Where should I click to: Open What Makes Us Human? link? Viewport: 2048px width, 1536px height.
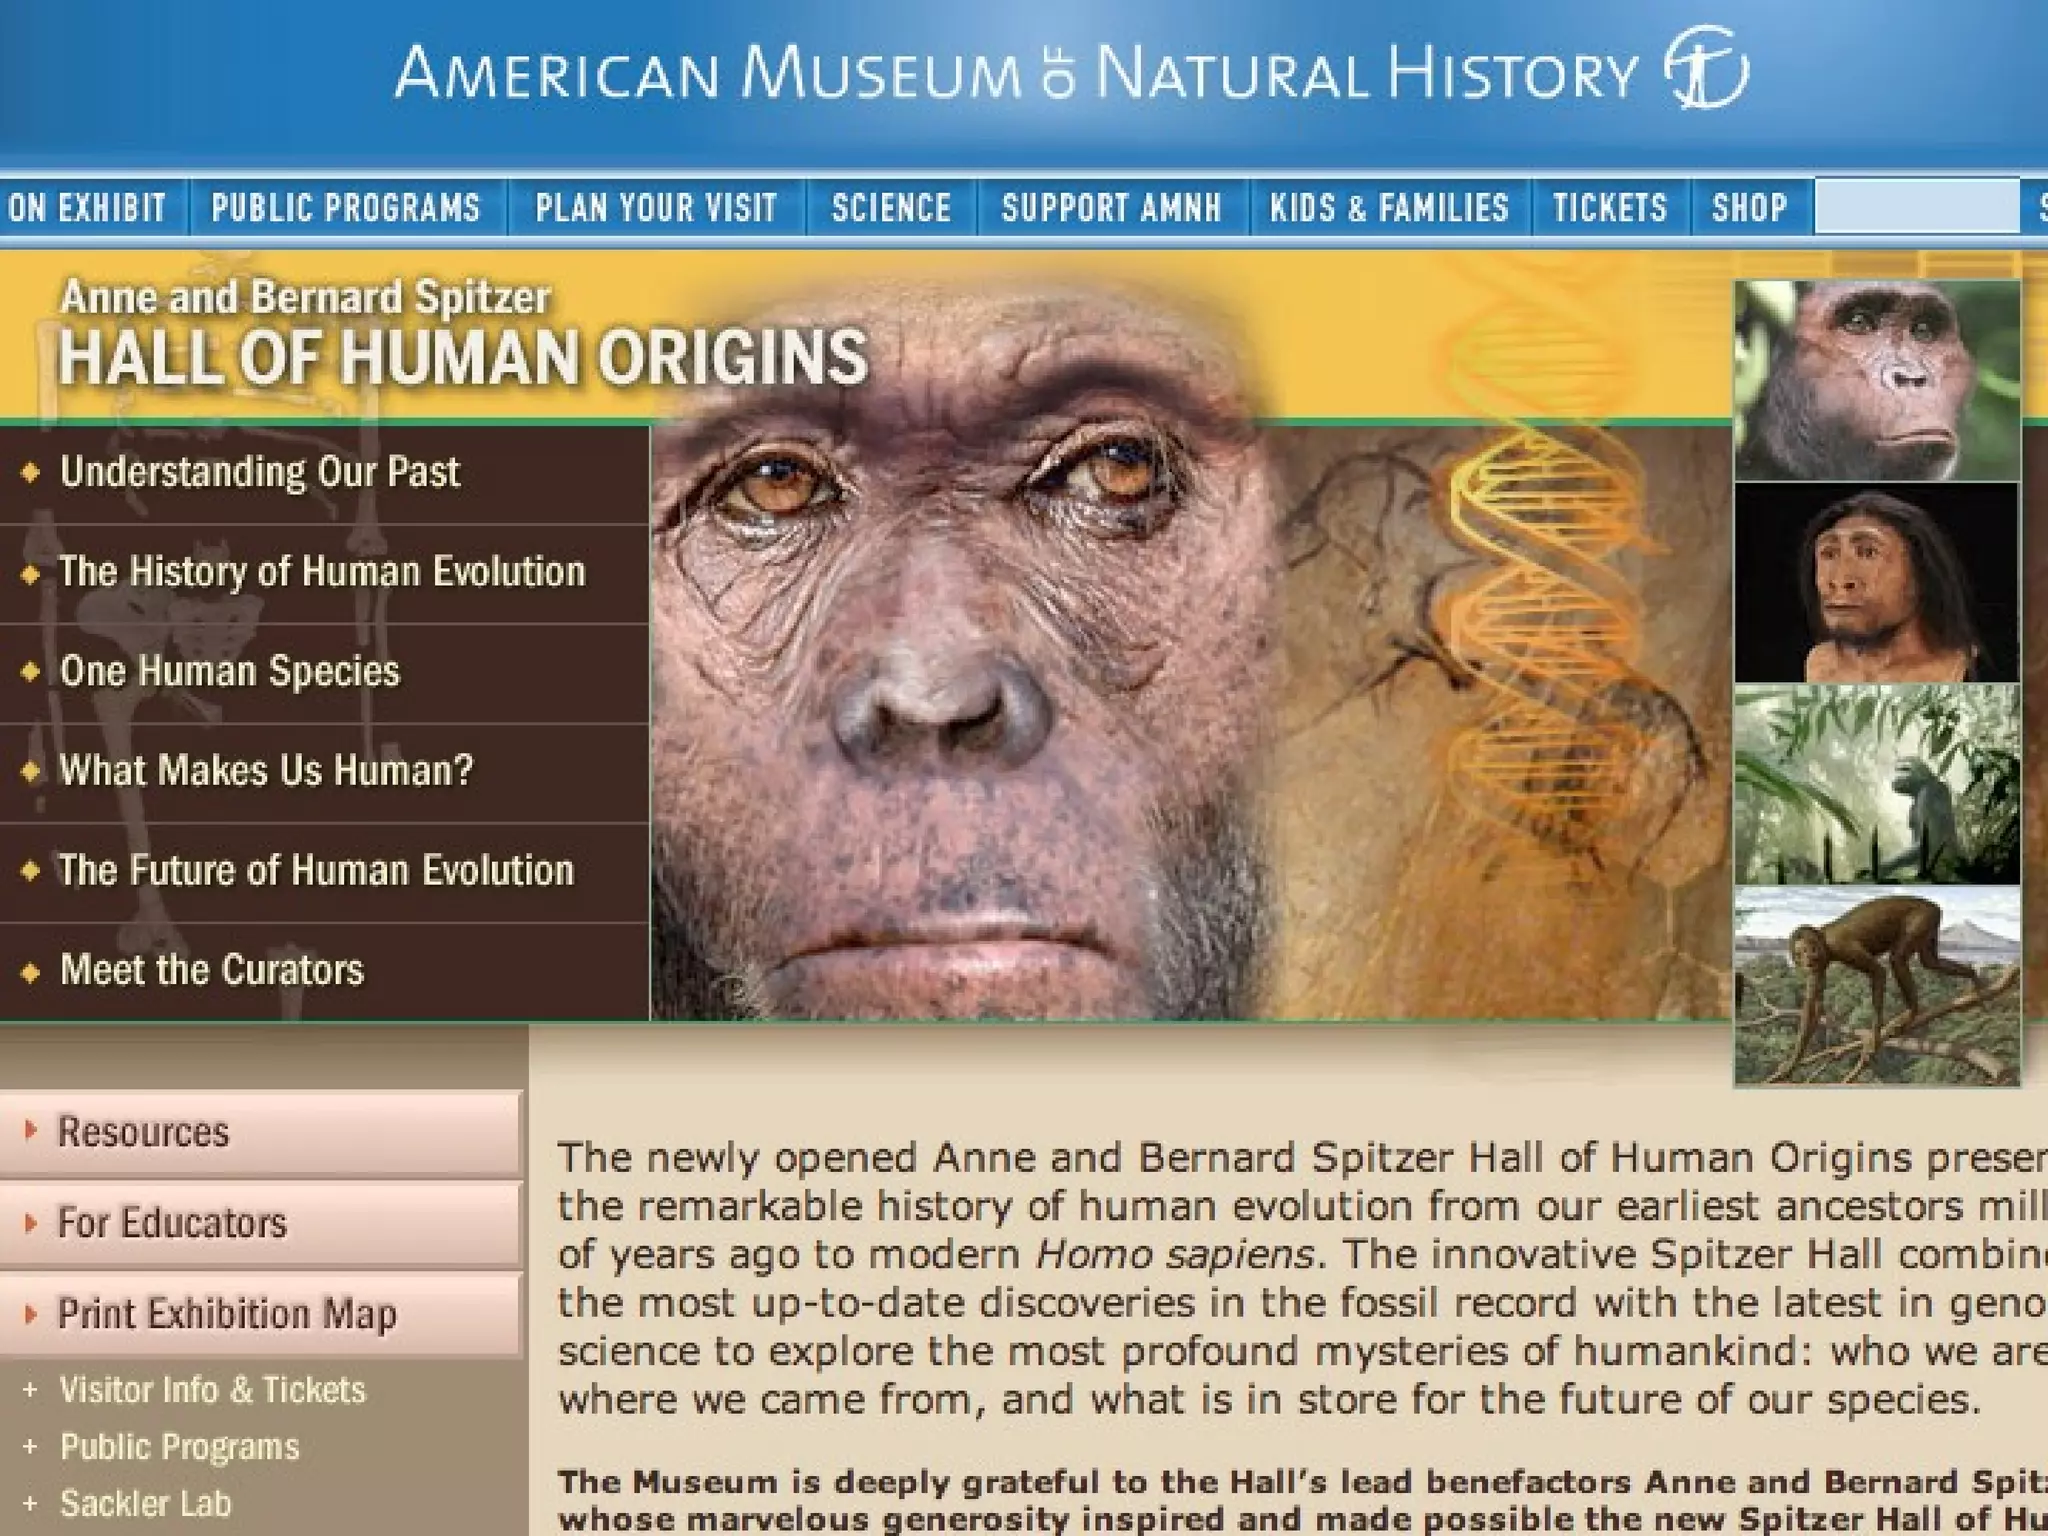pyautogui.click(x=266, y=771)
